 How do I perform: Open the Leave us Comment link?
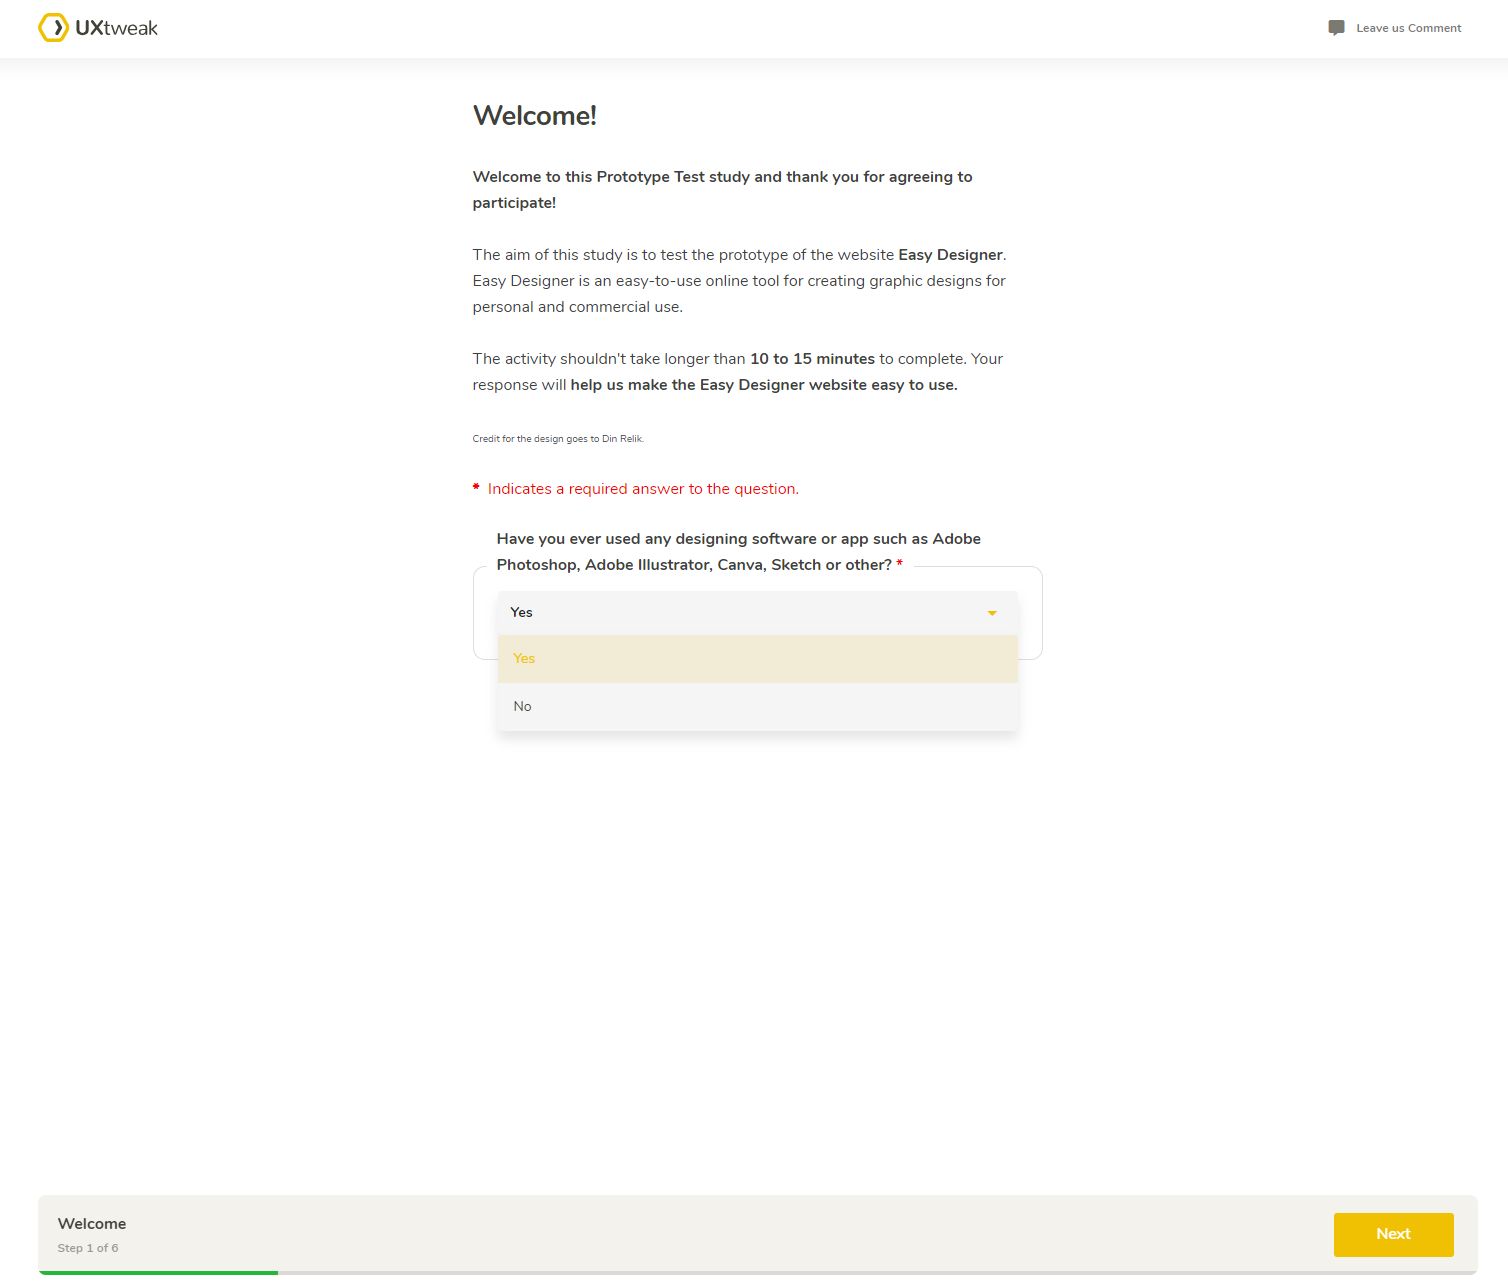point(1408,28)
